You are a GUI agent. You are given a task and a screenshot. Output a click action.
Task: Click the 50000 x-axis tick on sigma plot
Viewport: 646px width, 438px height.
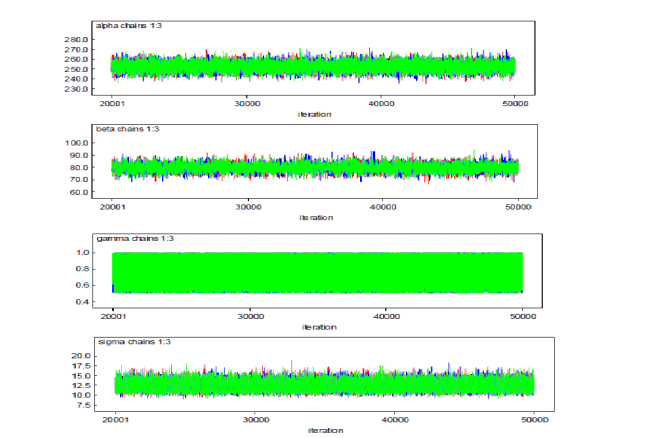[533, 420]
